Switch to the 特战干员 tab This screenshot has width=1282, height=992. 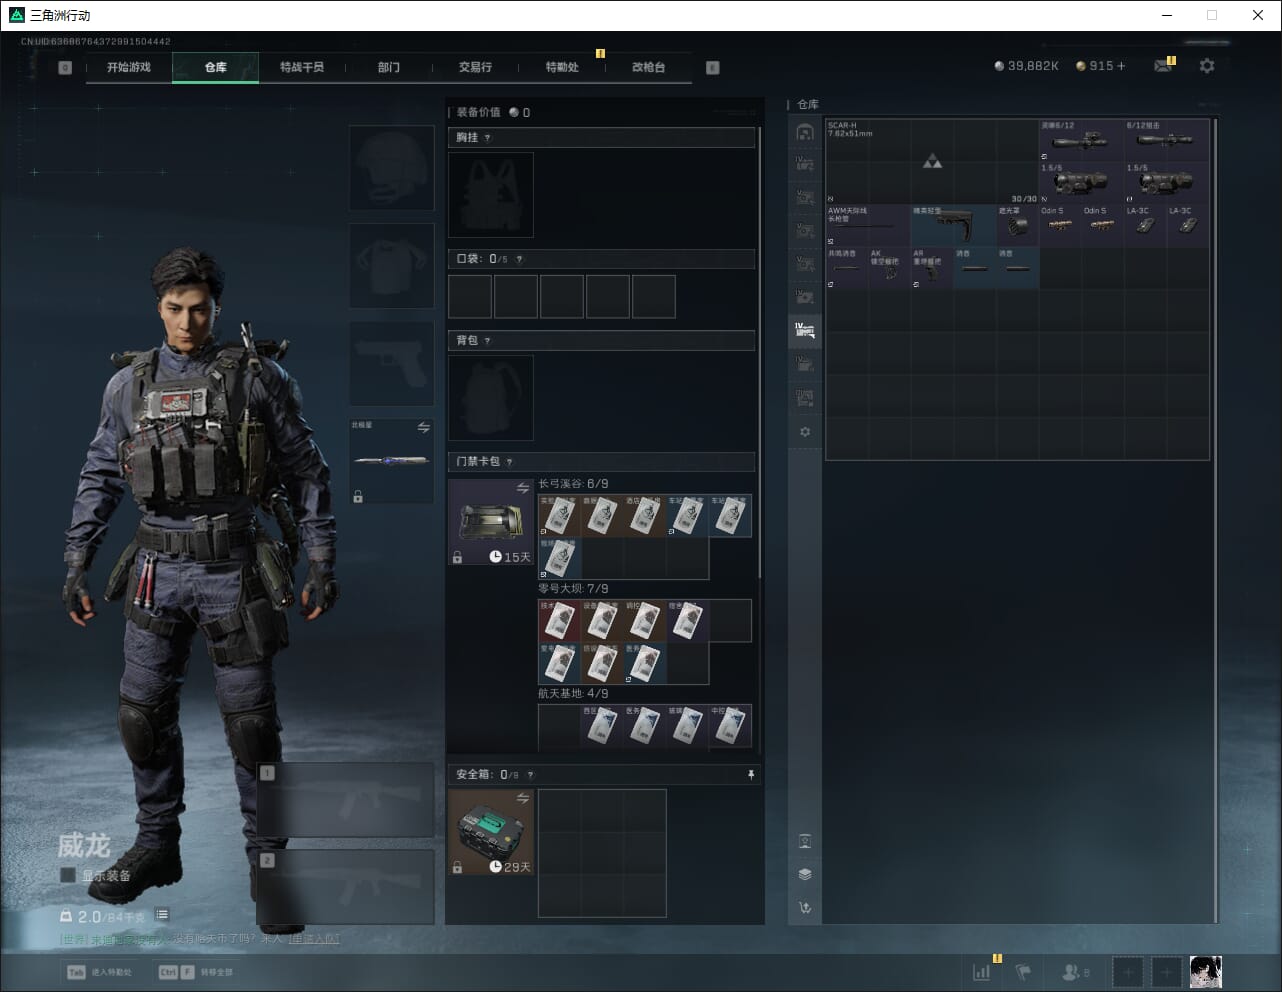point(302,67)
